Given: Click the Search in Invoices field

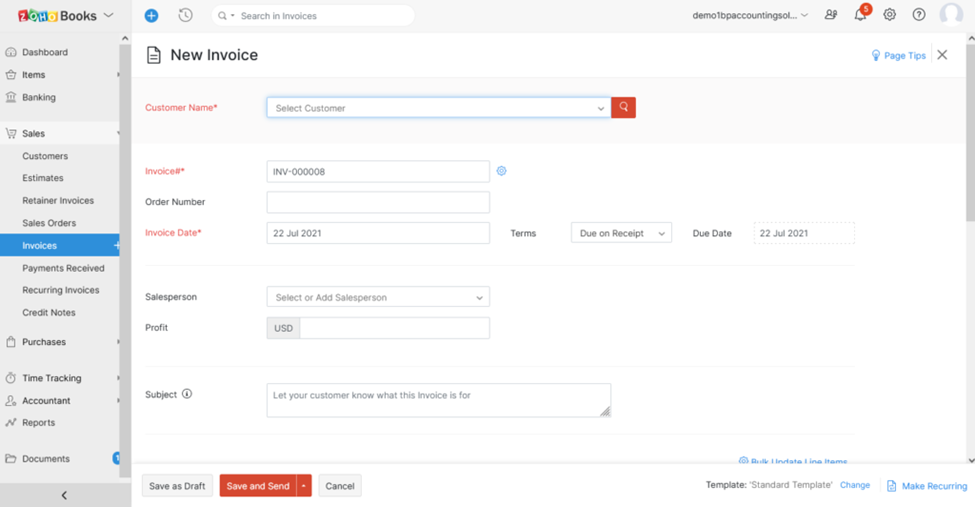Looking at the screenshot, I should (313, 16).
